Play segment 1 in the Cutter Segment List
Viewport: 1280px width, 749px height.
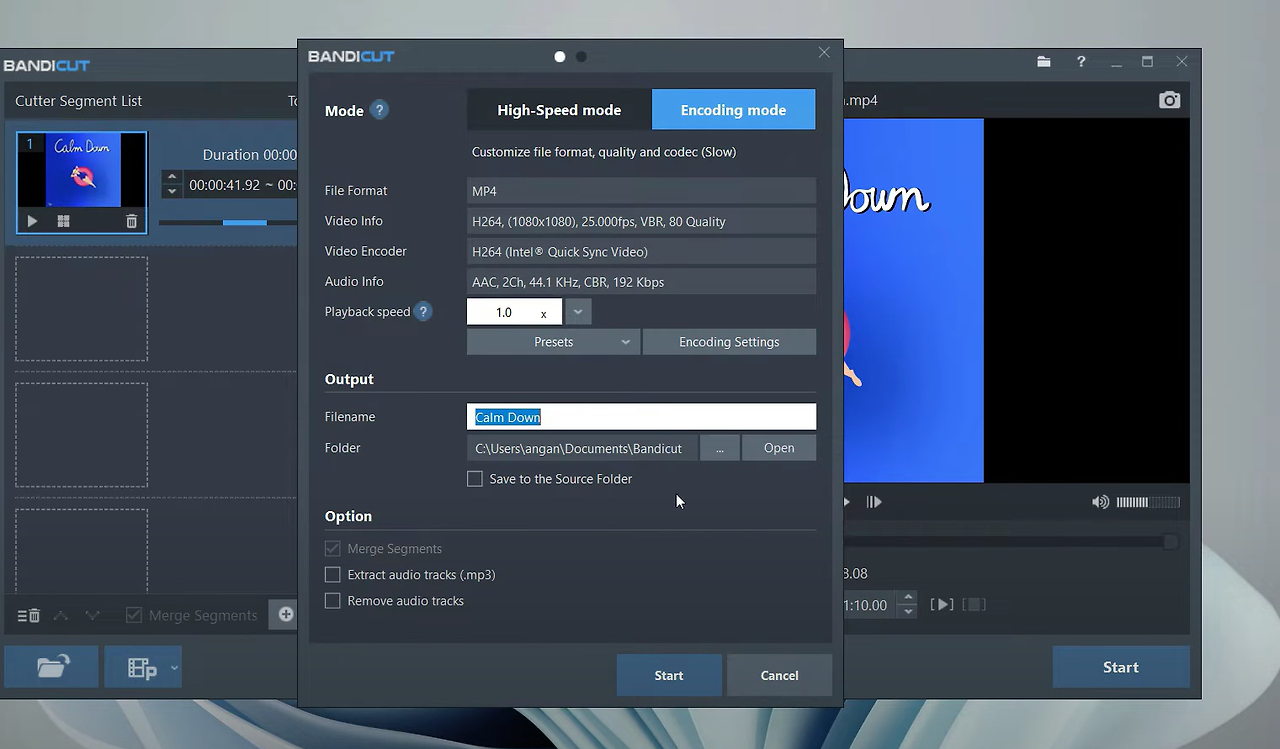pos(32,221)
